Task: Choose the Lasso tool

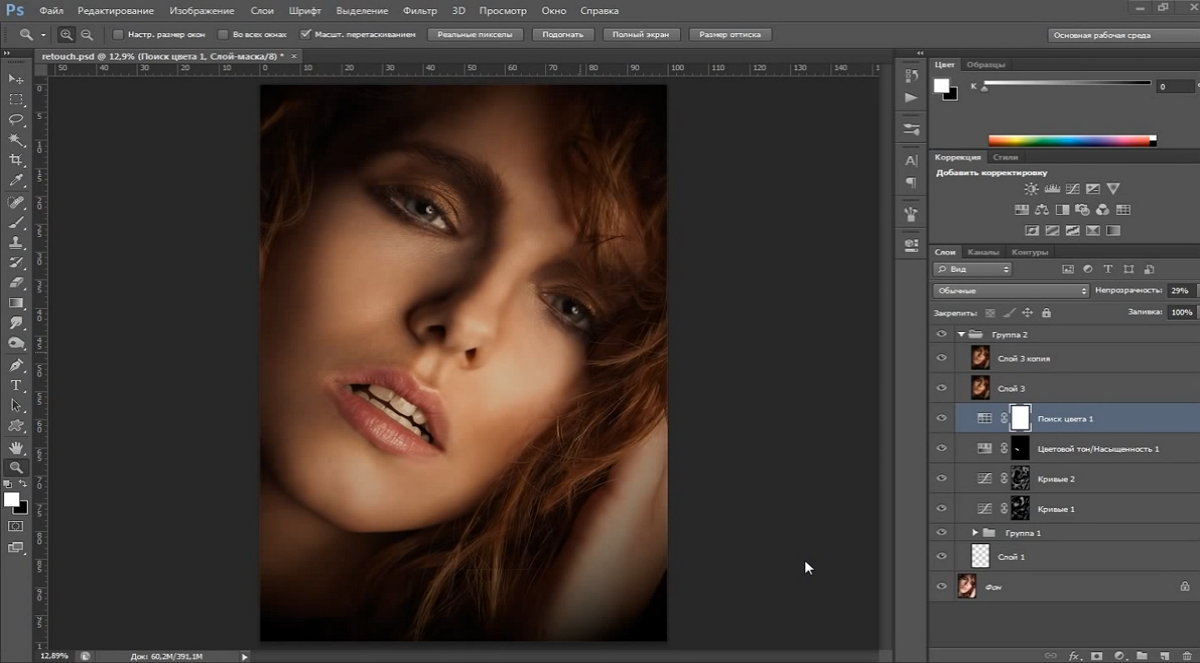Action: [16, 119]
